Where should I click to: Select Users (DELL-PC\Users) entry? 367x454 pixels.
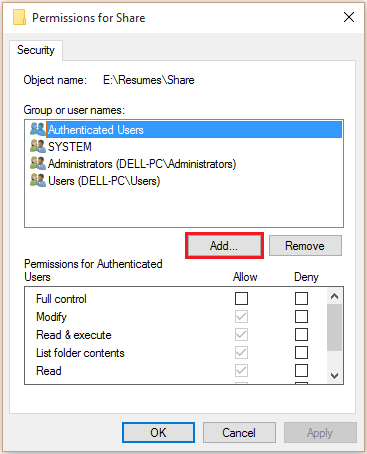tap(104, 181)
